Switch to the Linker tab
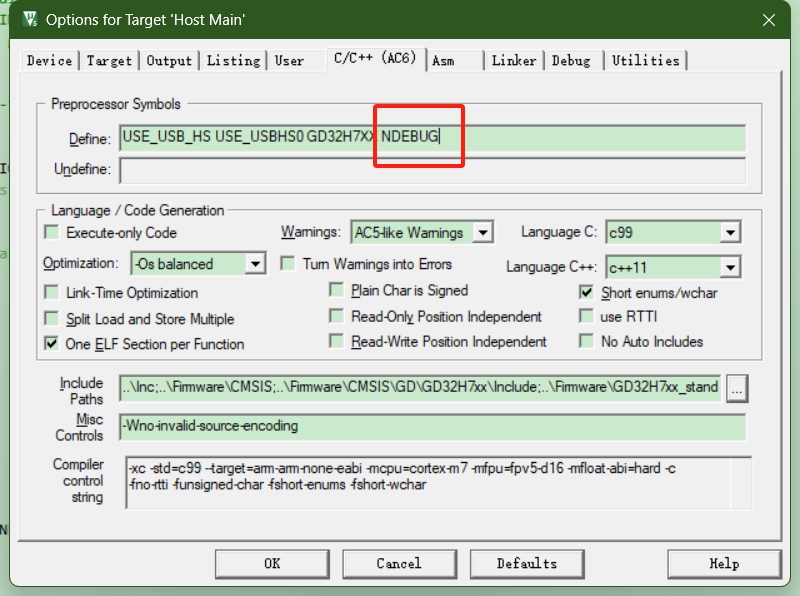This screenshot has height=596, width=800. pyautogui.click(x=513, y=60)
